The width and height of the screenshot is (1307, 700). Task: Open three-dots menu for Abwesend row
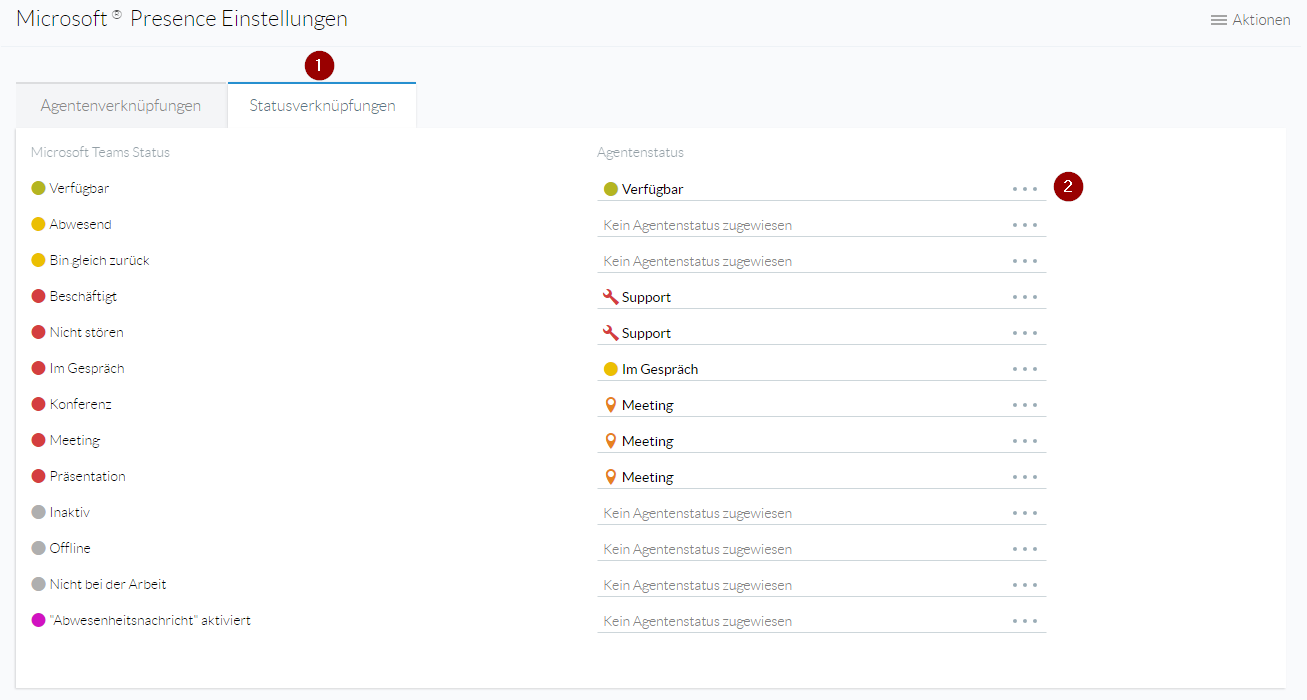1025,225
